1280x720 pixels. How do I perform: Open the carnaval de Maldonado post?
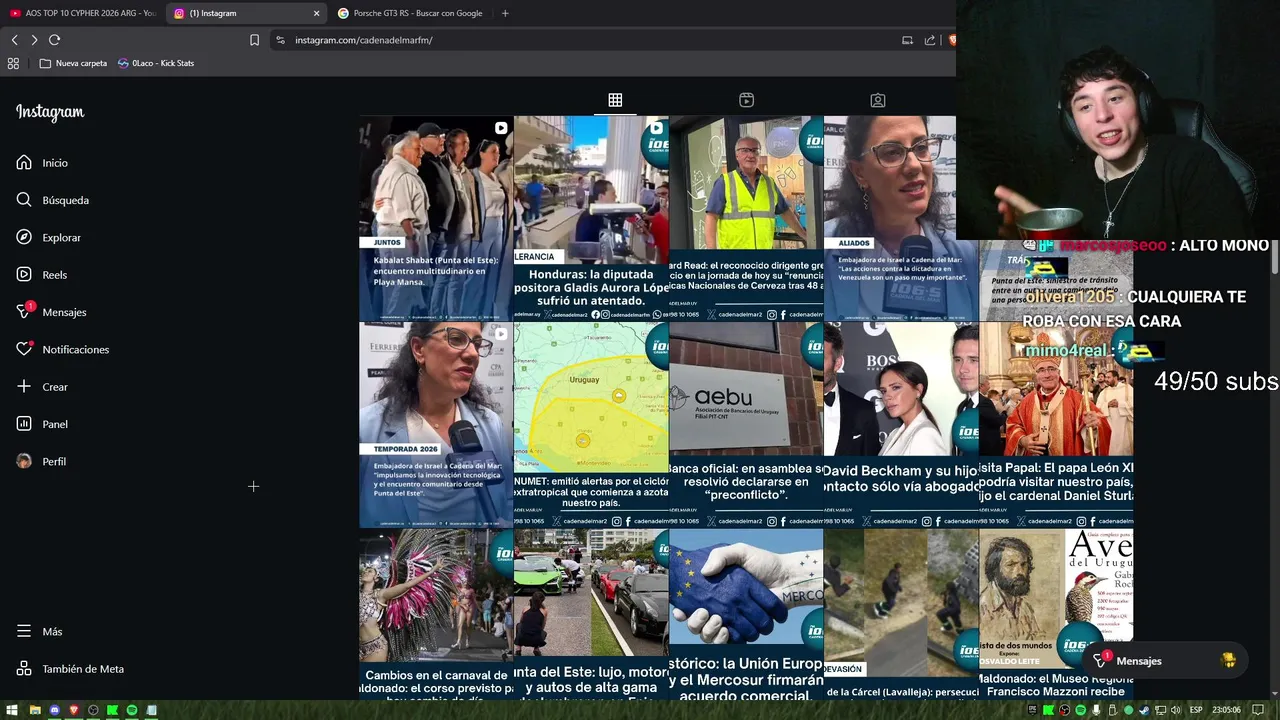[436, 614]
